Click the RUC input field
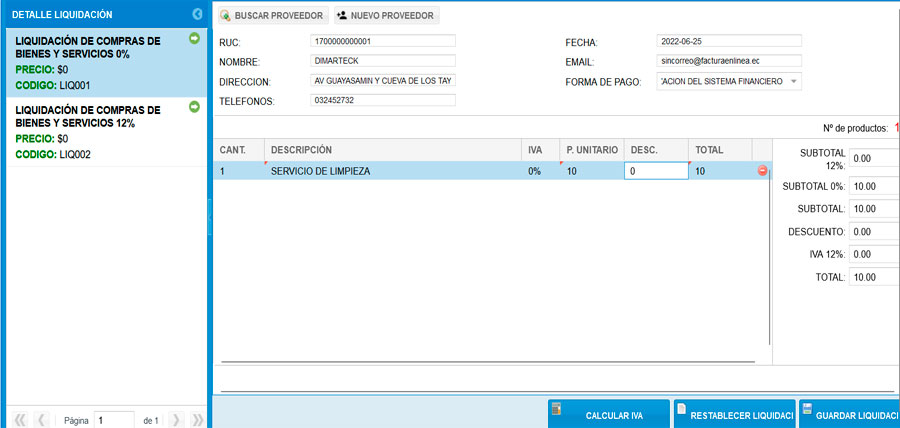The height and width of the screenshot is (428, 900). (383, 41)
